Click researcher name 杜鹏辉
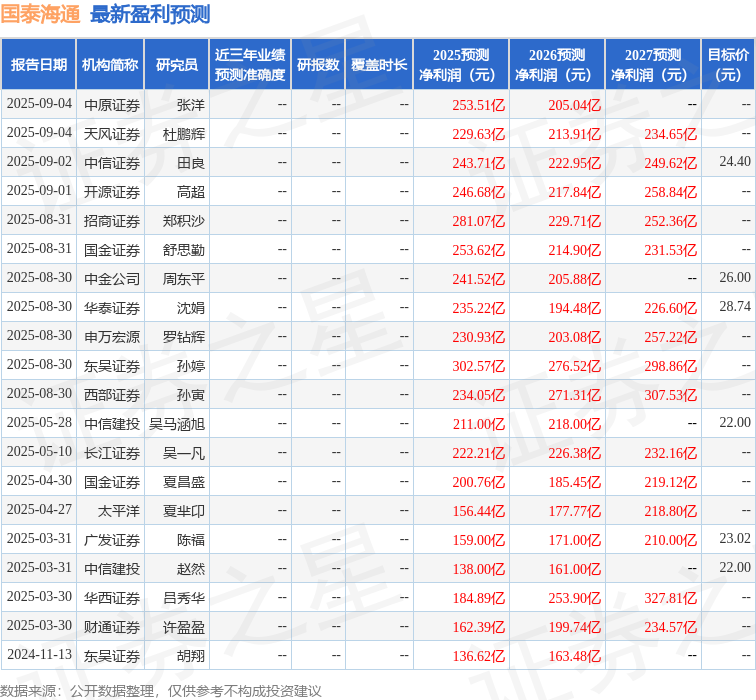The image size is (756, 700). pyautogui.click(x=184, y=134)
